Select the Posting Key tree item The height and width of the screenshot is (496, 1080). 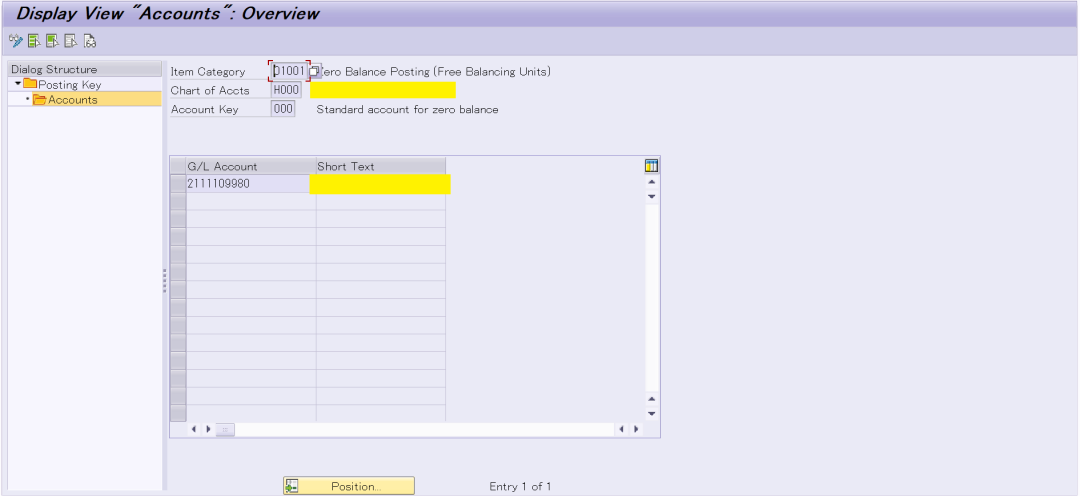click(x=70, y=85)
